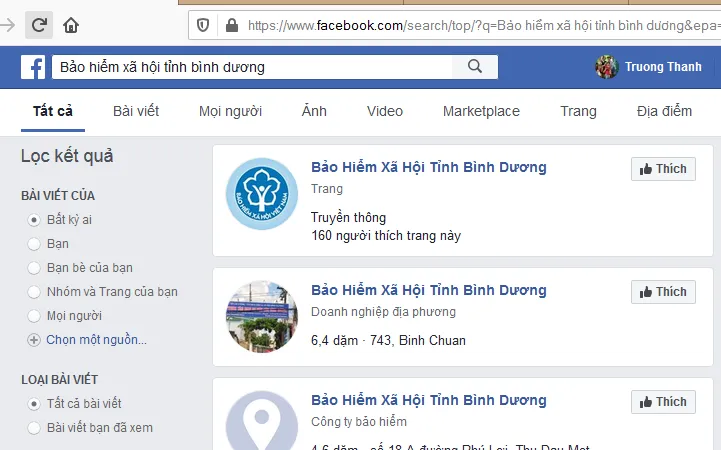The height and width of the screenshot is (450, 721).
Task: Go to the browser home page icon
Action: click(71, 25)
